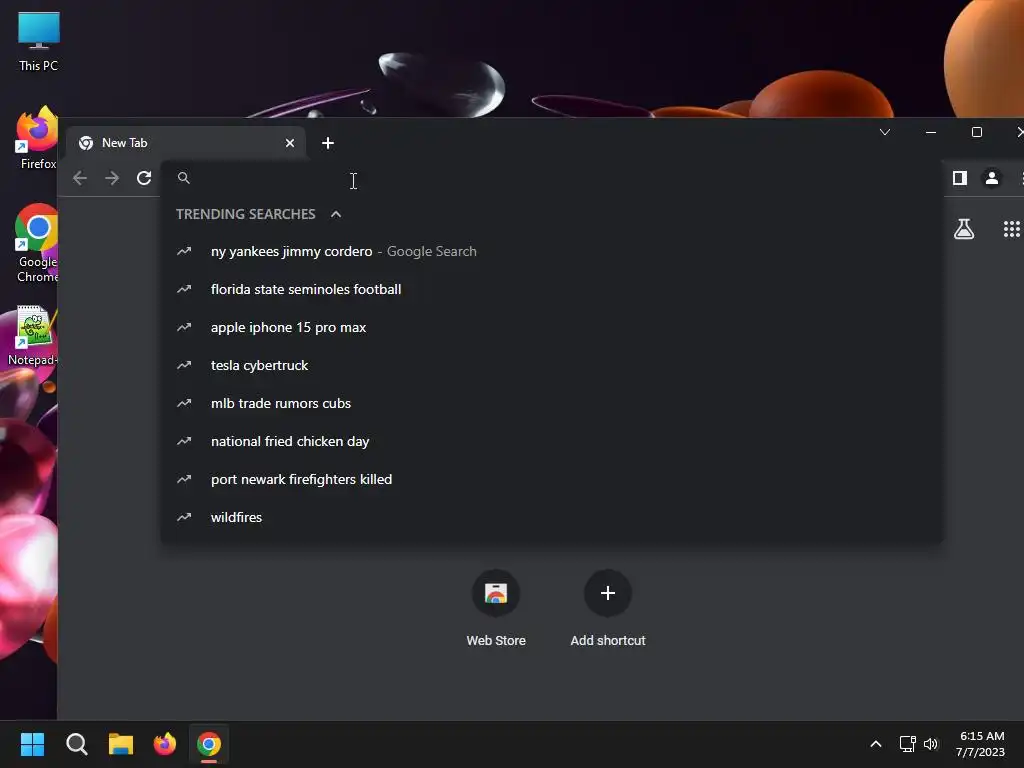Collapse the Trending Searches section

(336, 214)
